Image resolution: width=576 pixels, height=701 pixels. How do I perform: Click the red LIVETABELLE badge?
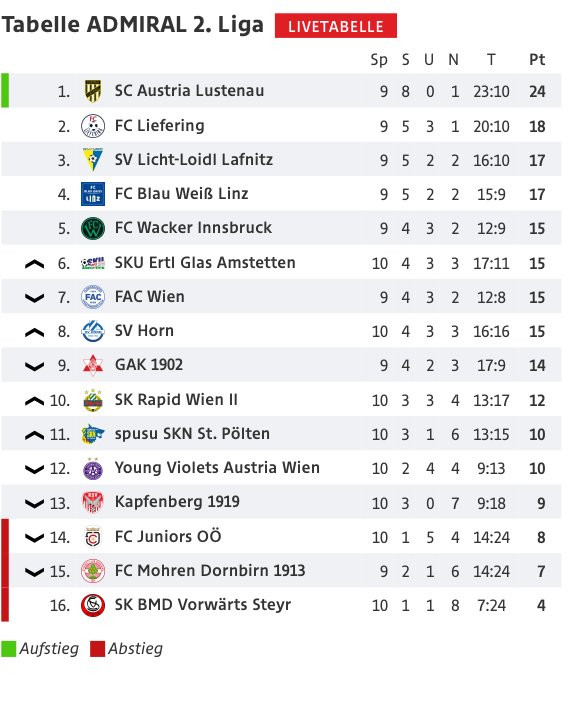coord(336,26)
